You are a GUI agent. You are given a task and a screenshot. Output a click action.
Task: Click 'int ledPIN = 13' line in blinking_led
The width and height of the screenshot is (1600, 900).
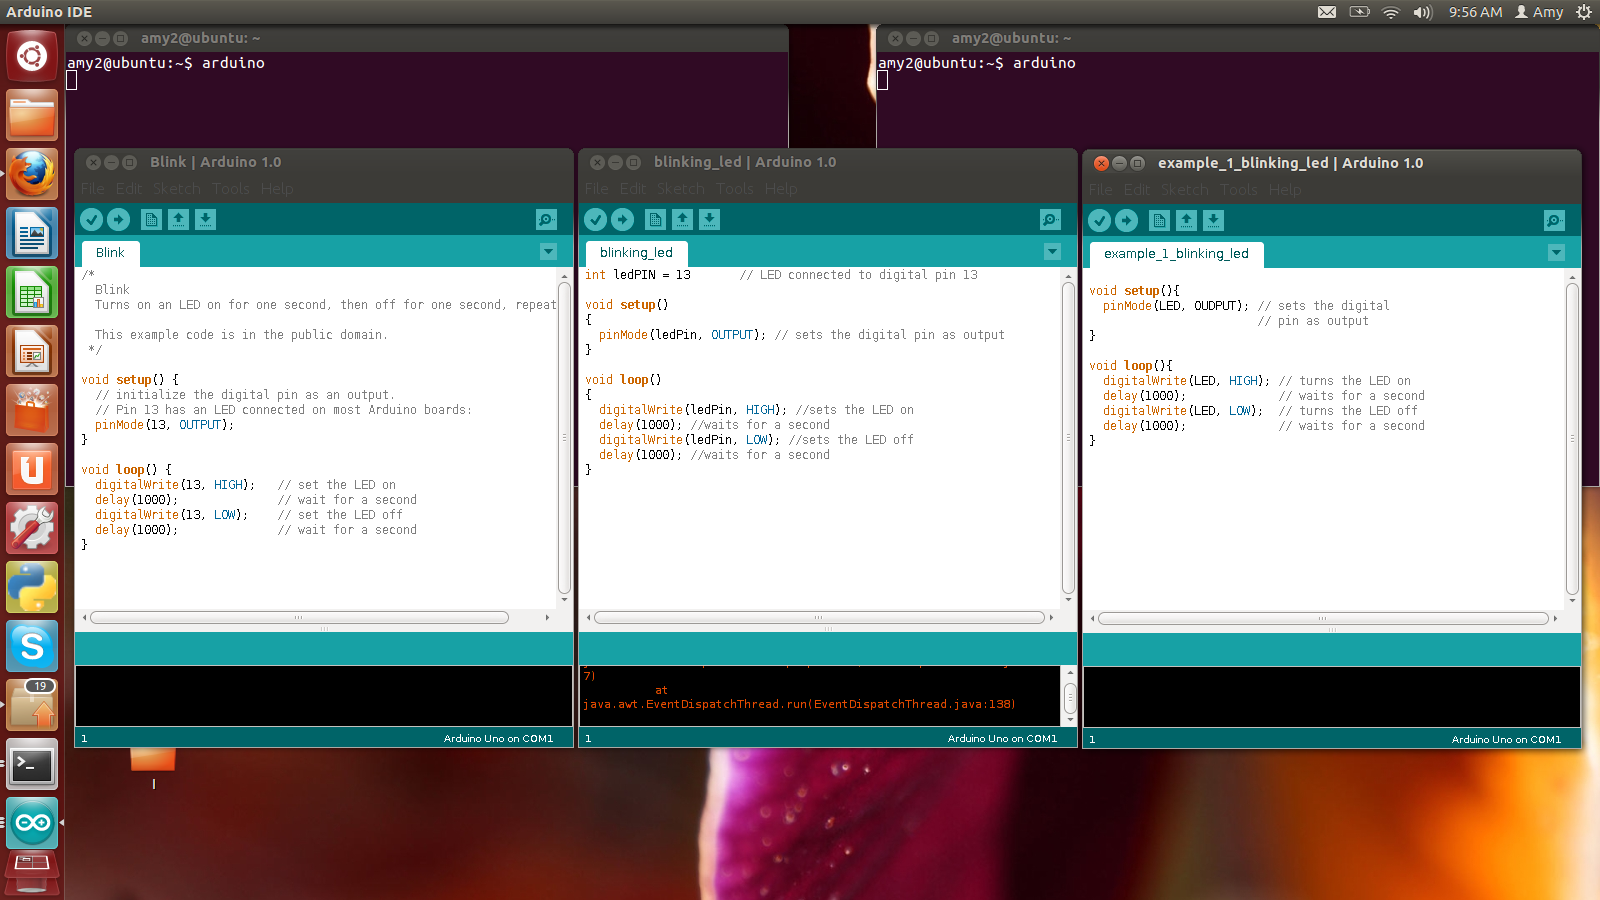(638, 275)
